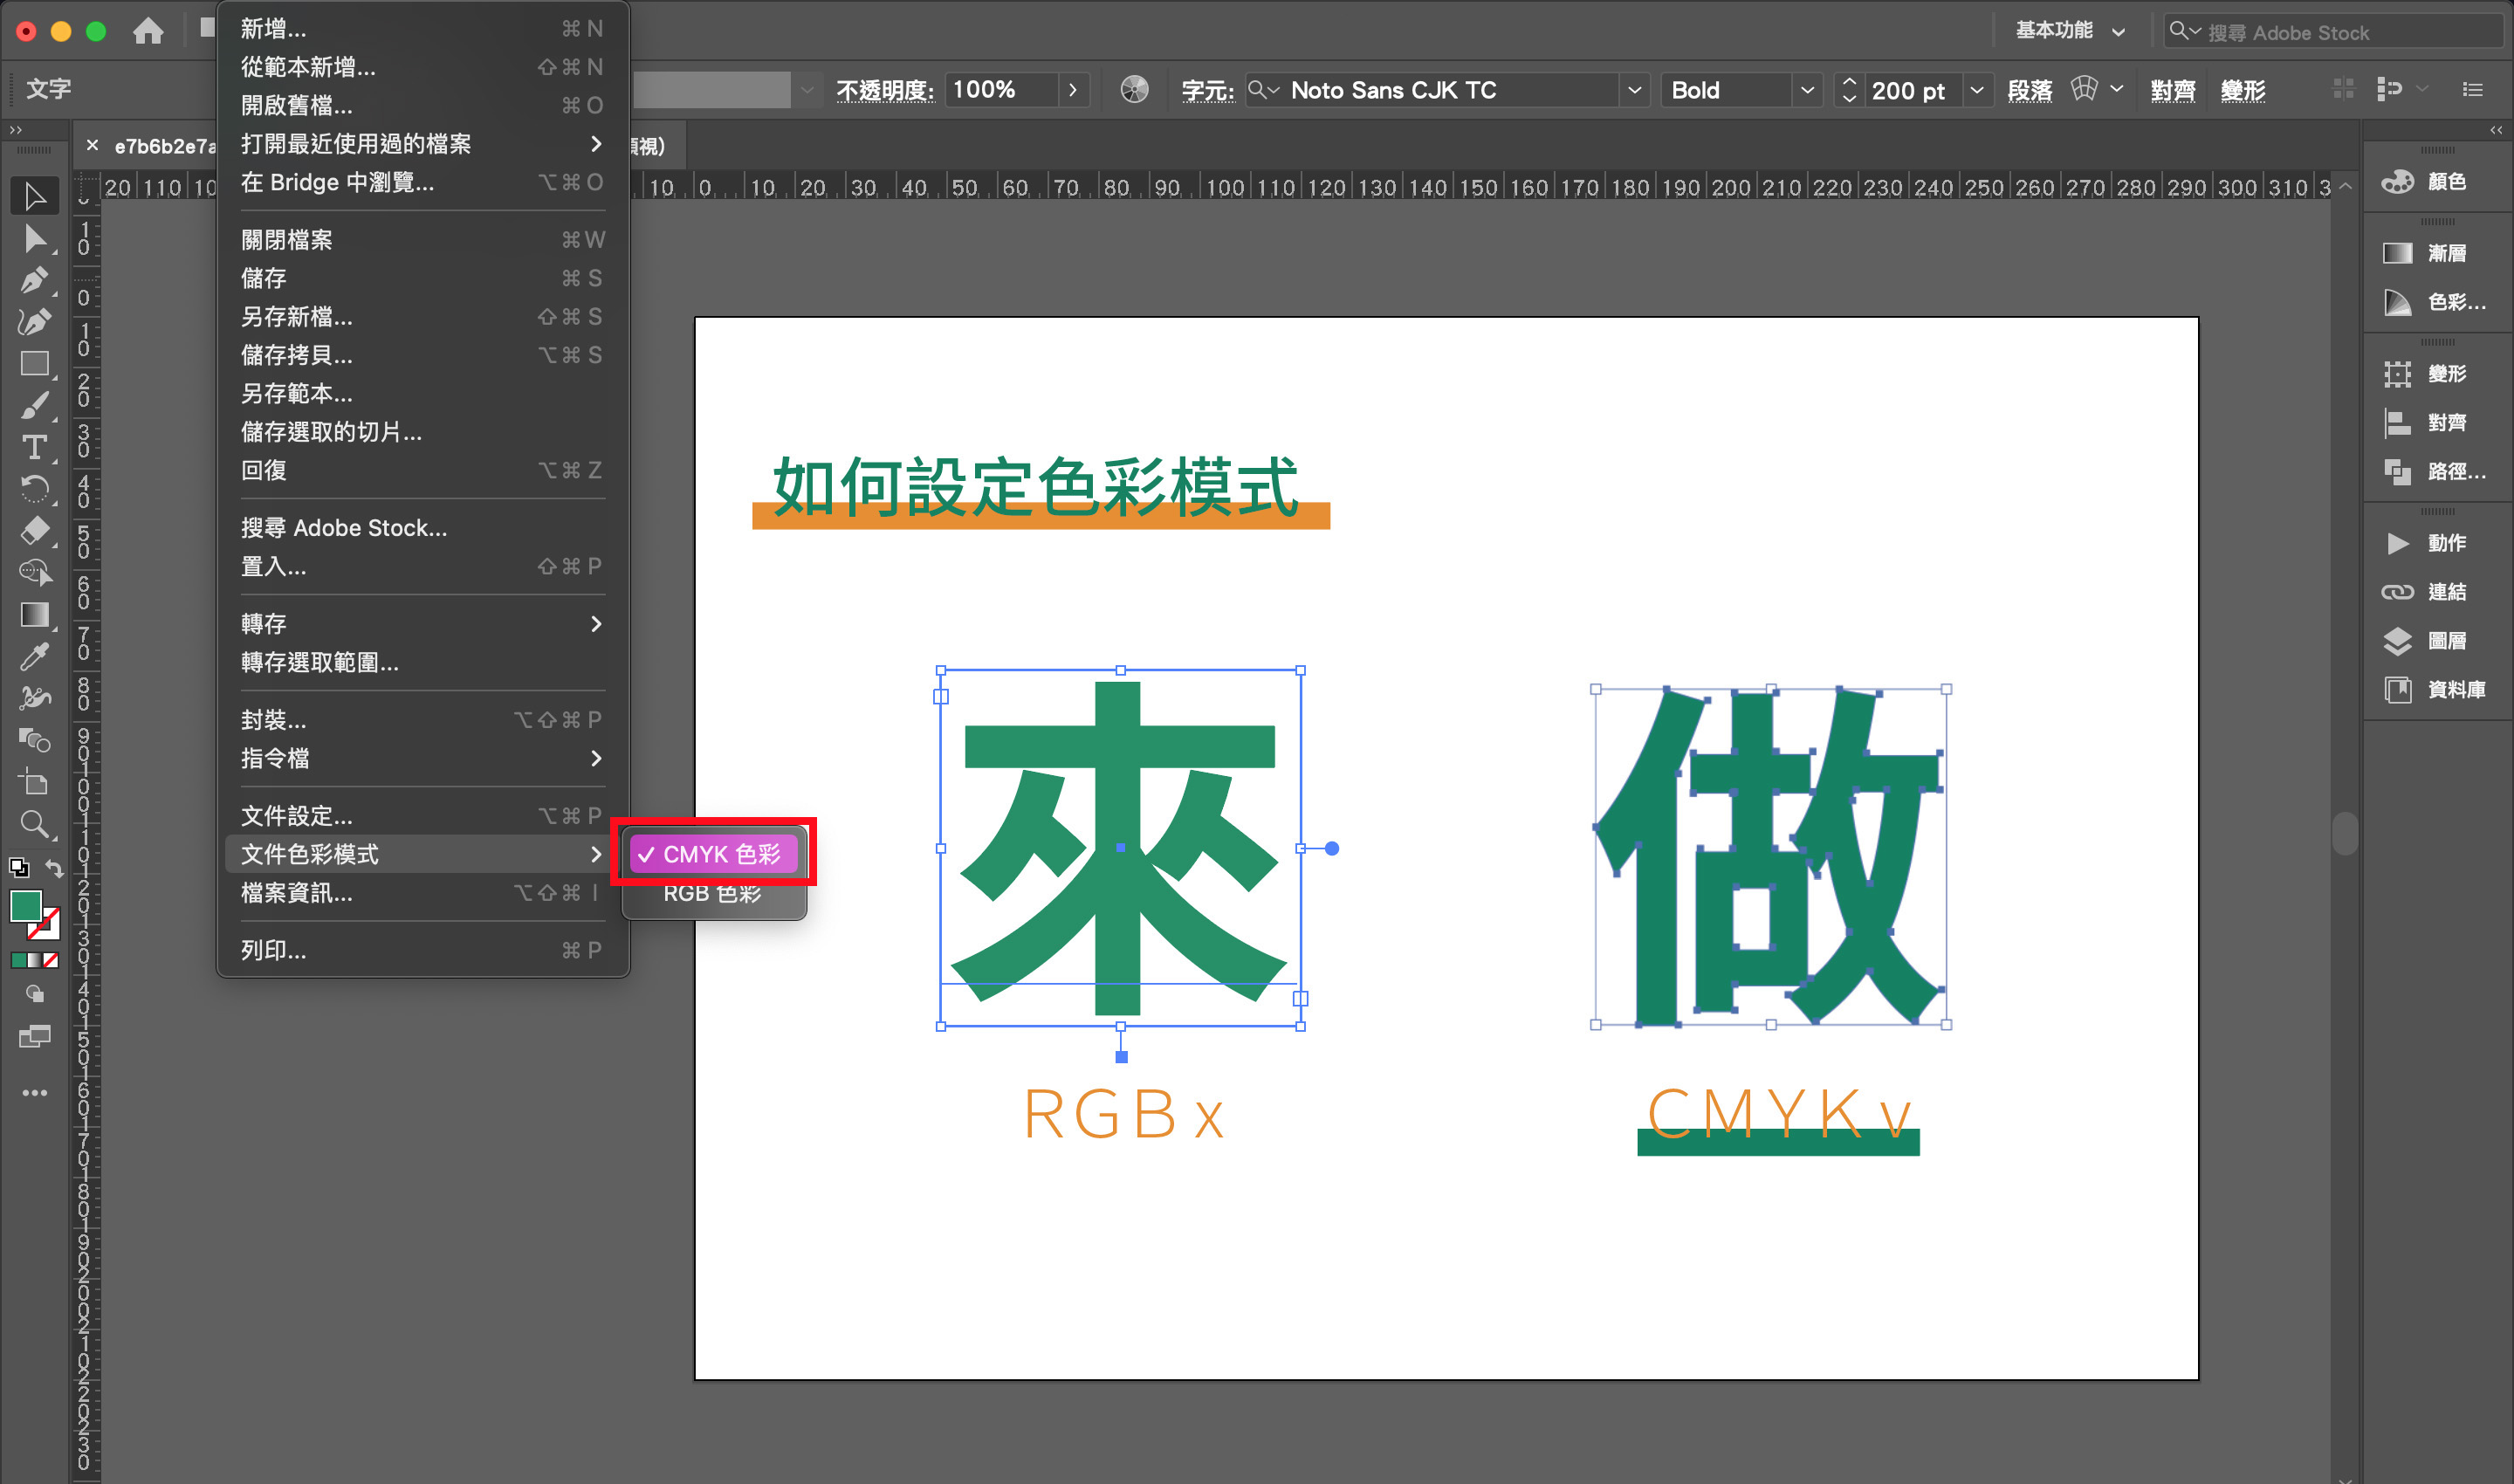Expand the font family Noto Sans dropdown
Screen dimensions: 2514x1484
coord(1633,90)
